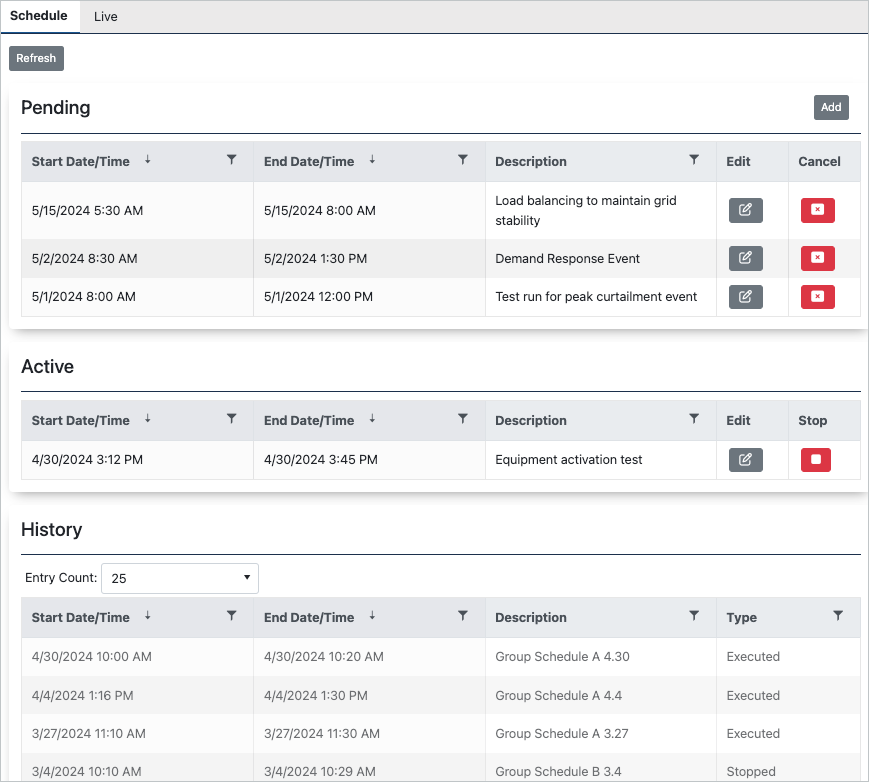
Task: Add a new pending schedule entry
Action: (831, 107)
